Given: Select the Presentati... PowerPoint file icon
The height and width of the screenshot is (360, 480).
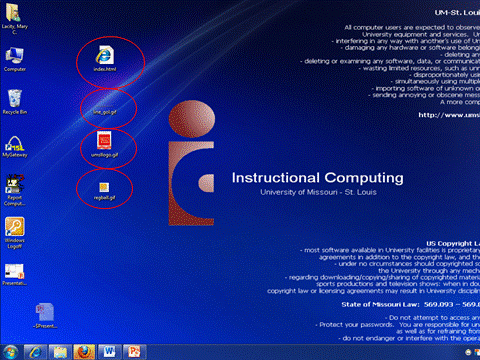Looking at the screenshot, I should [x=14, y=271].
